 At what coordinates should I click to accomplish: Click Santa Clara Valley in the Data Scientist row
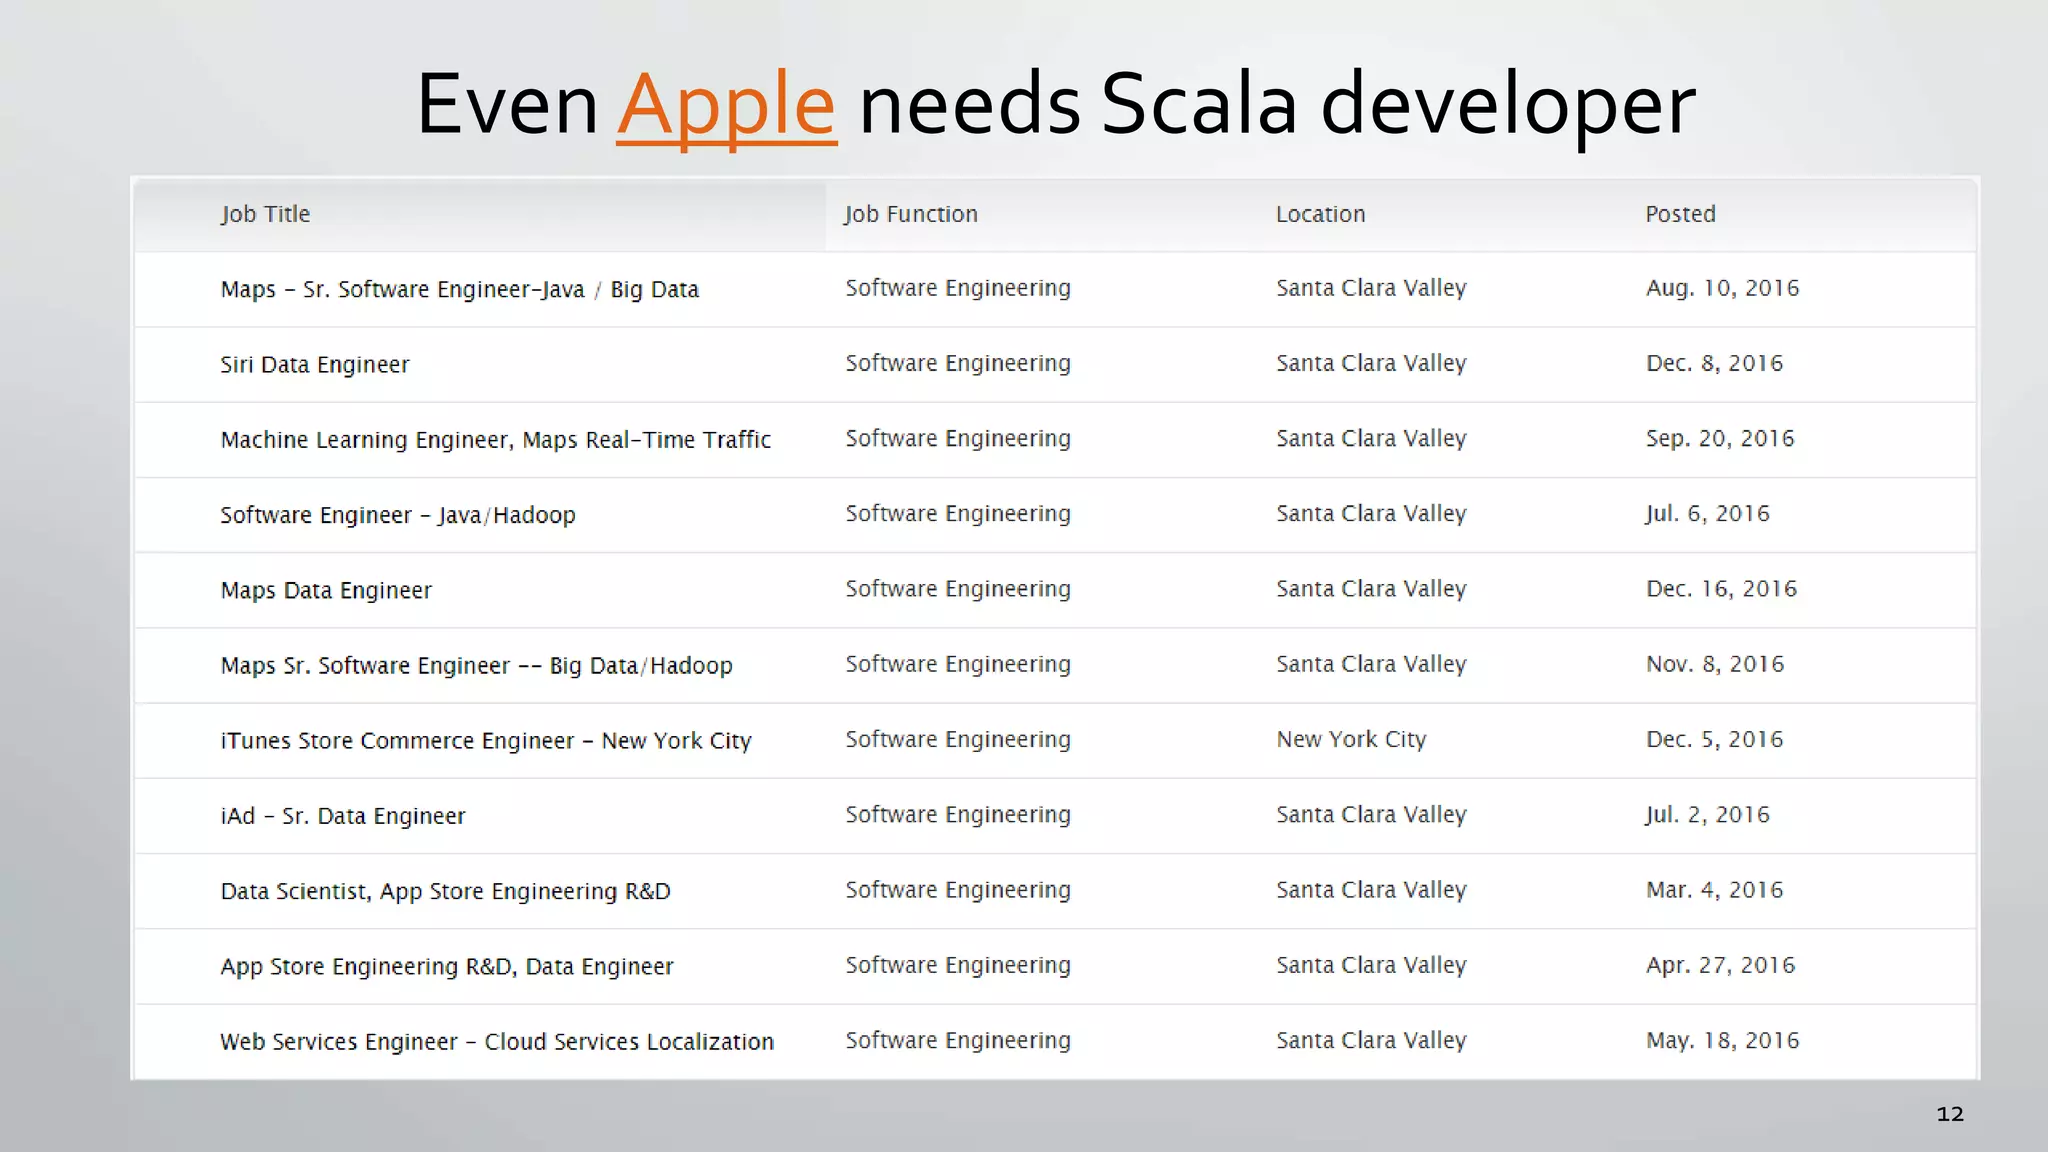(1371, 890)
